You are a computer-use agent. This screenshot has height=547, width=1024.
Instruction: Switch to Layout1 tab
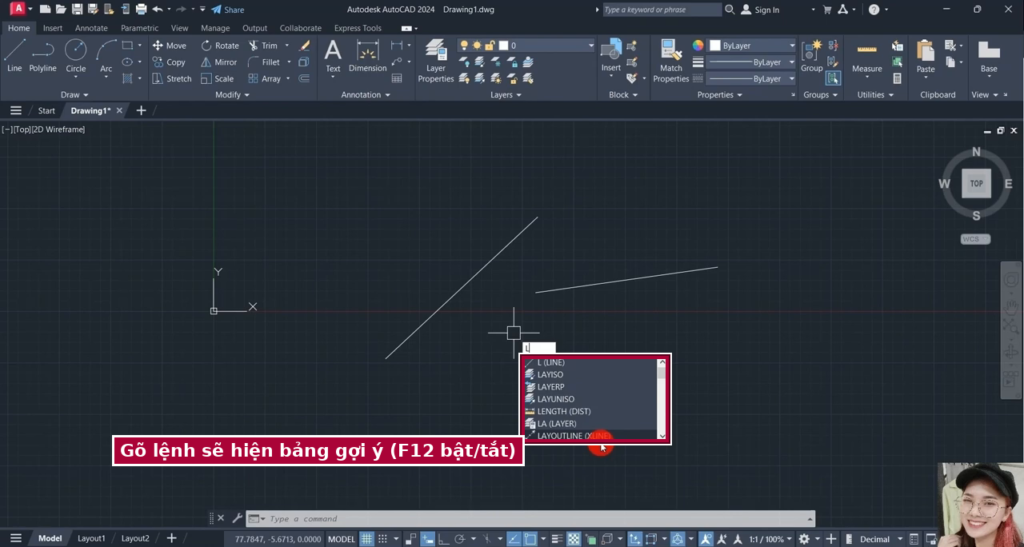tap(91, 539)
